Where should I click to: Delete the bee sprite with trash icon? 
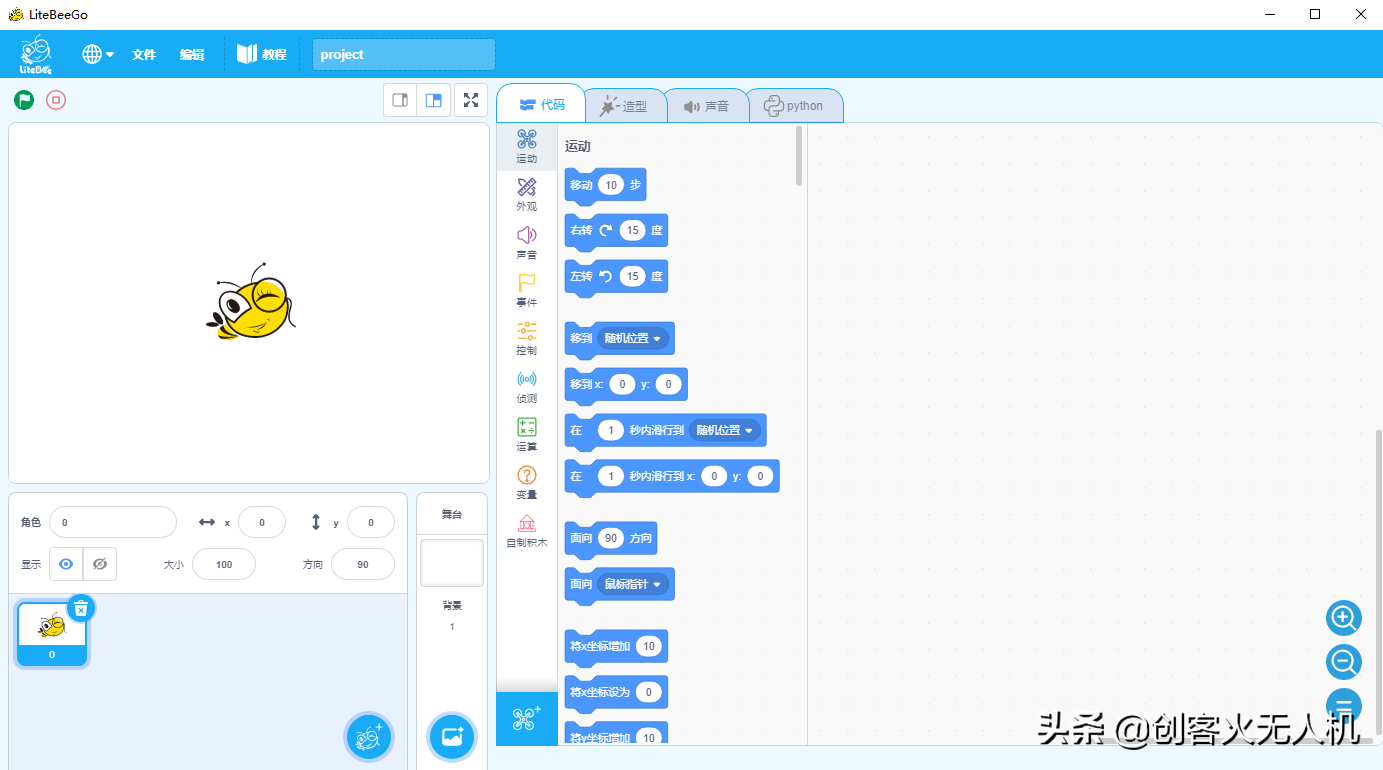pos(81,607)
